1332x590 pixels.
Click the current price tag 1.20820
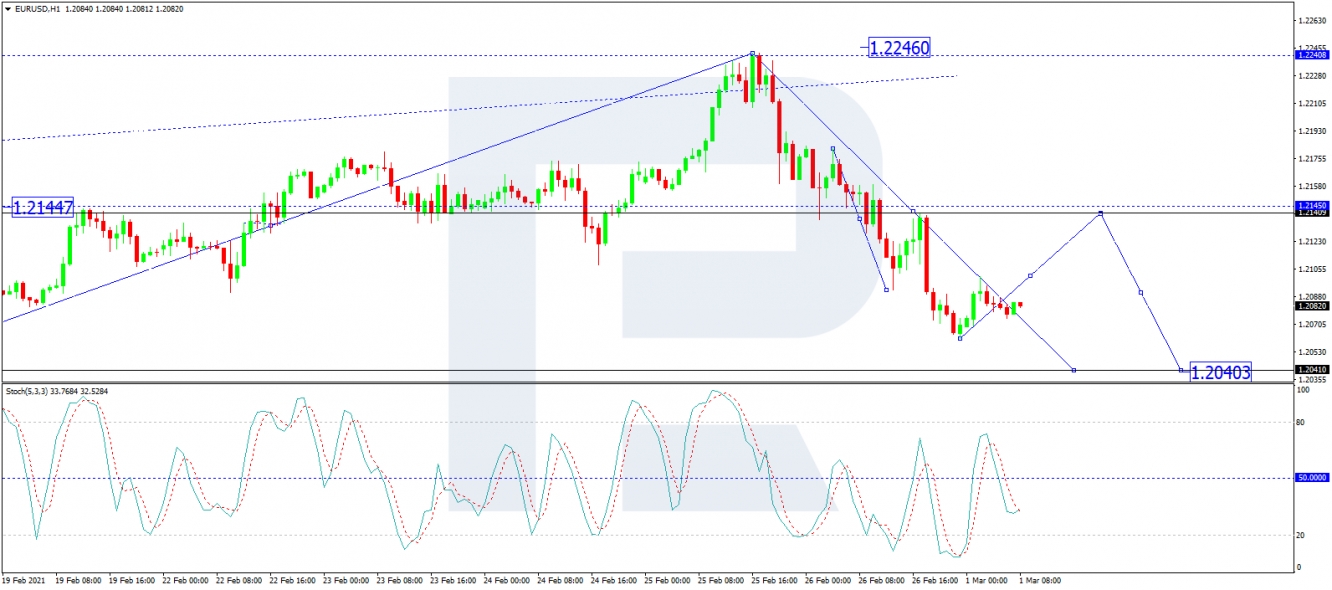[1311, 306]
